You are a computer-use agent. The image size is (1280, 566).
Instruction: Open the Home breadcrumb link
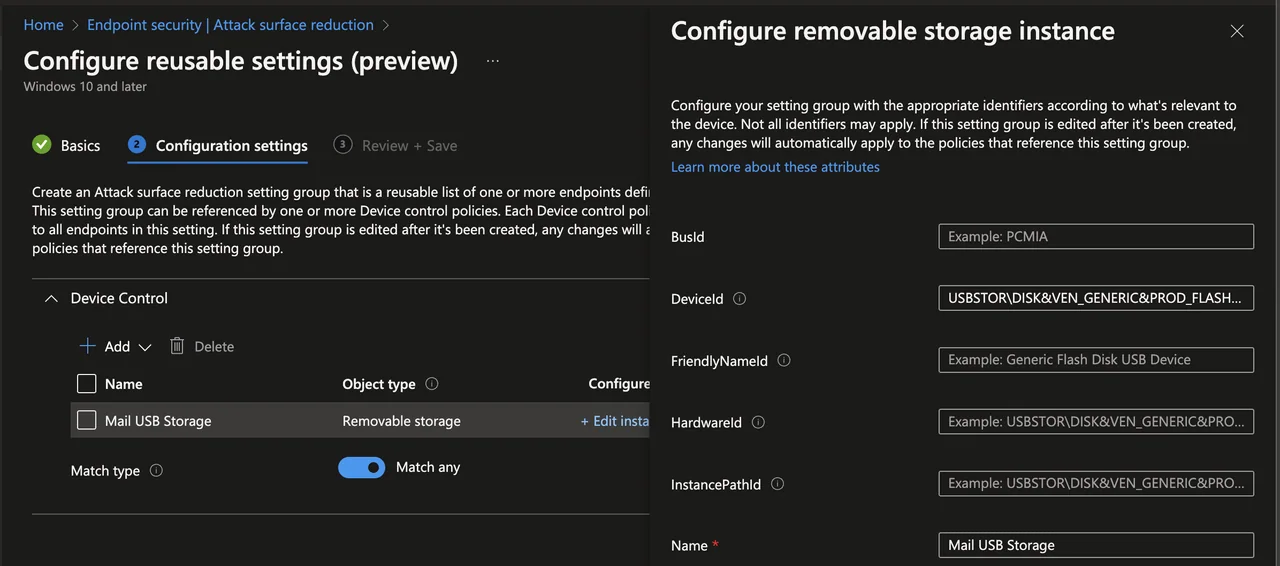point(43,25)
